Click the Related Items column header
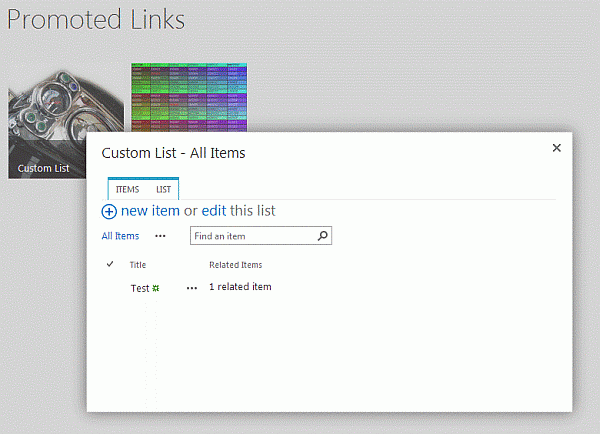This screenshot has height=434, width=600. point(236,265)
